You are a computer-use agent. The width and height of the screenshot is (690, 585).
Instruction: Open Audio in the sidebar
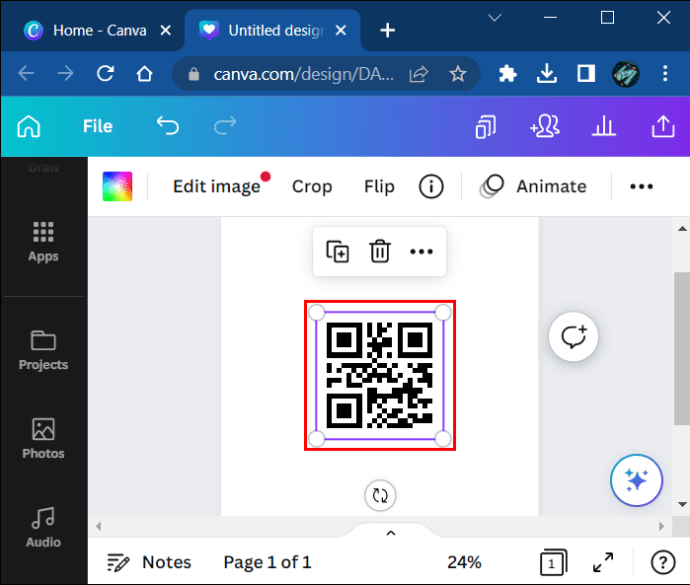[x=43, y=527]
